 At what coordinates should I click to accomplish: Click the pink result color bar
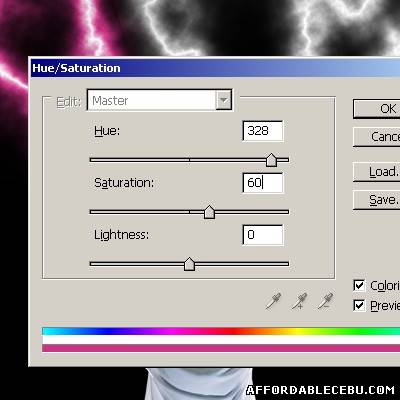click(x=221, y=348)
